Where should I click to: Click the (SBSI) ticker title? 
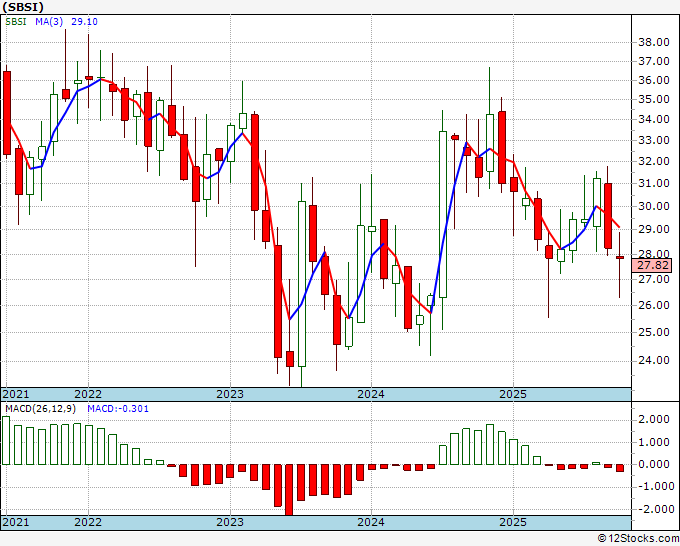pyautogui.click(x=23, y=7)
